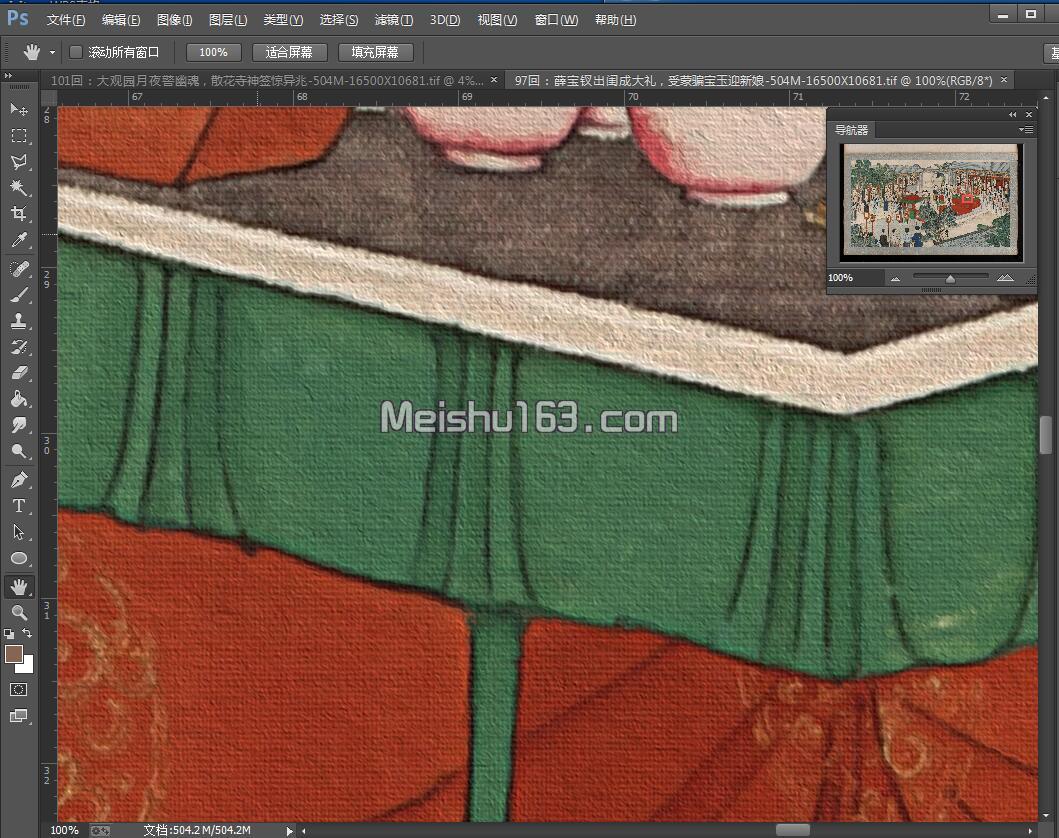This screenshot has width=1059, height=838.
Task: Click the Navigator 100% zoom field
Action: (855, 278)
